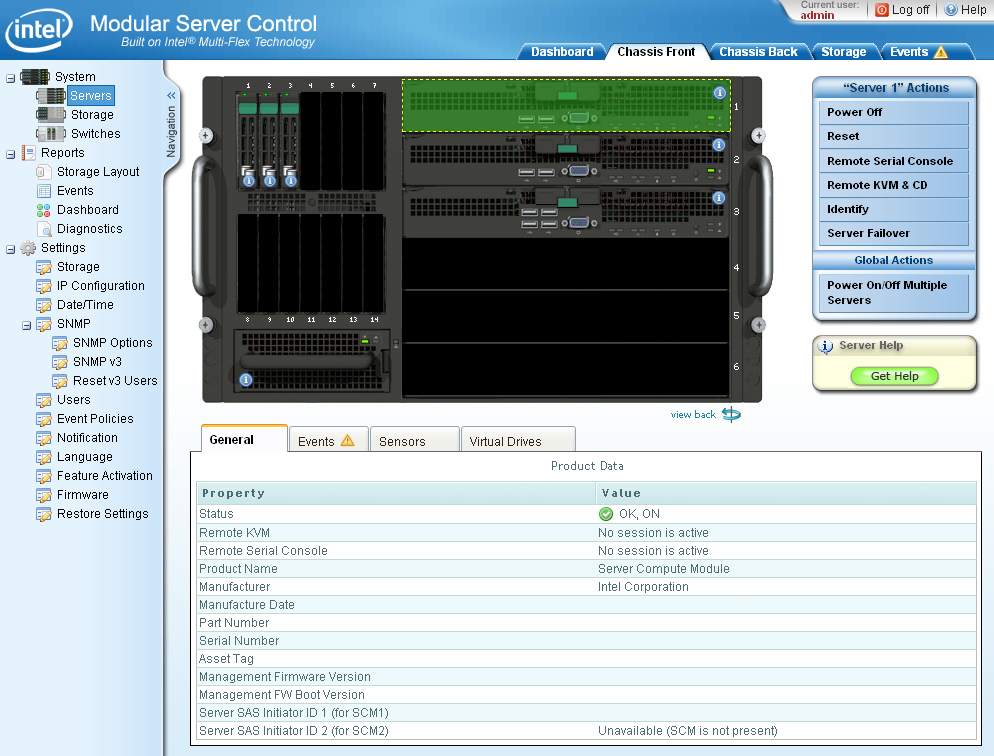
Task: Click Power On/Off Multiple Servers
Action: [893, 293]
